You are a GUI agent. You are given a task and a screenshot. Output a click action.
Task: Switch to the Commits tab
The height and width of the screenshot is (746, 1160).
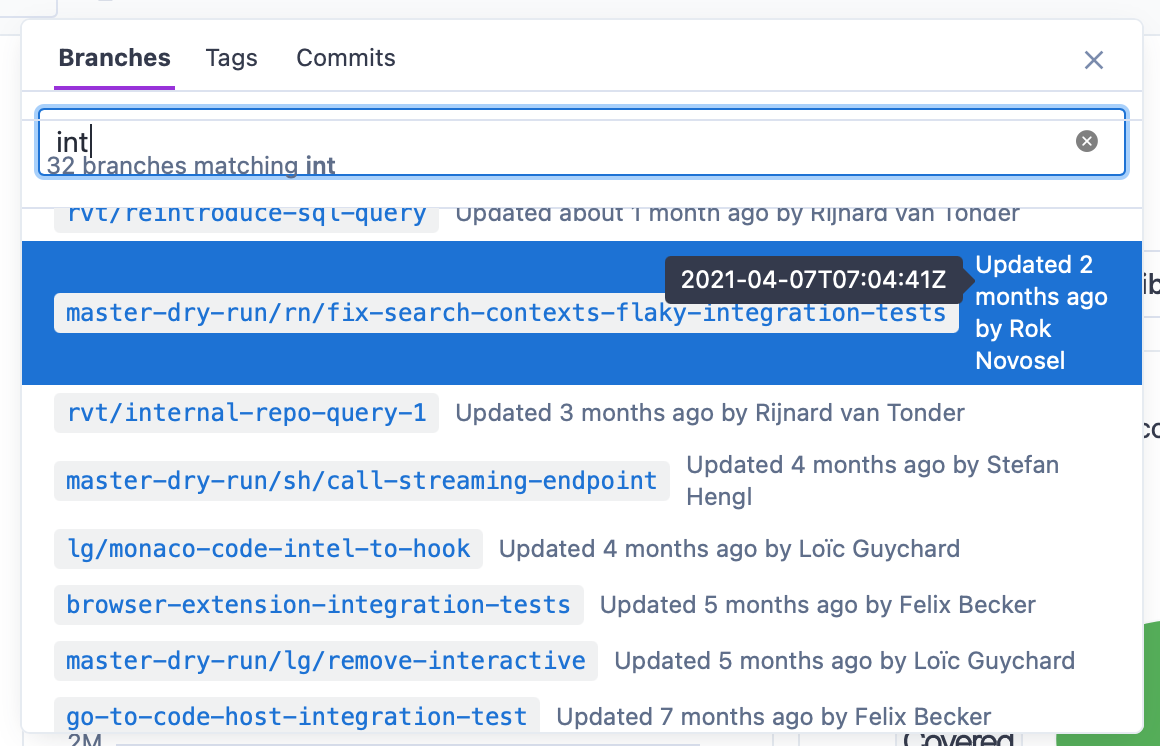(x=345, y=58)
